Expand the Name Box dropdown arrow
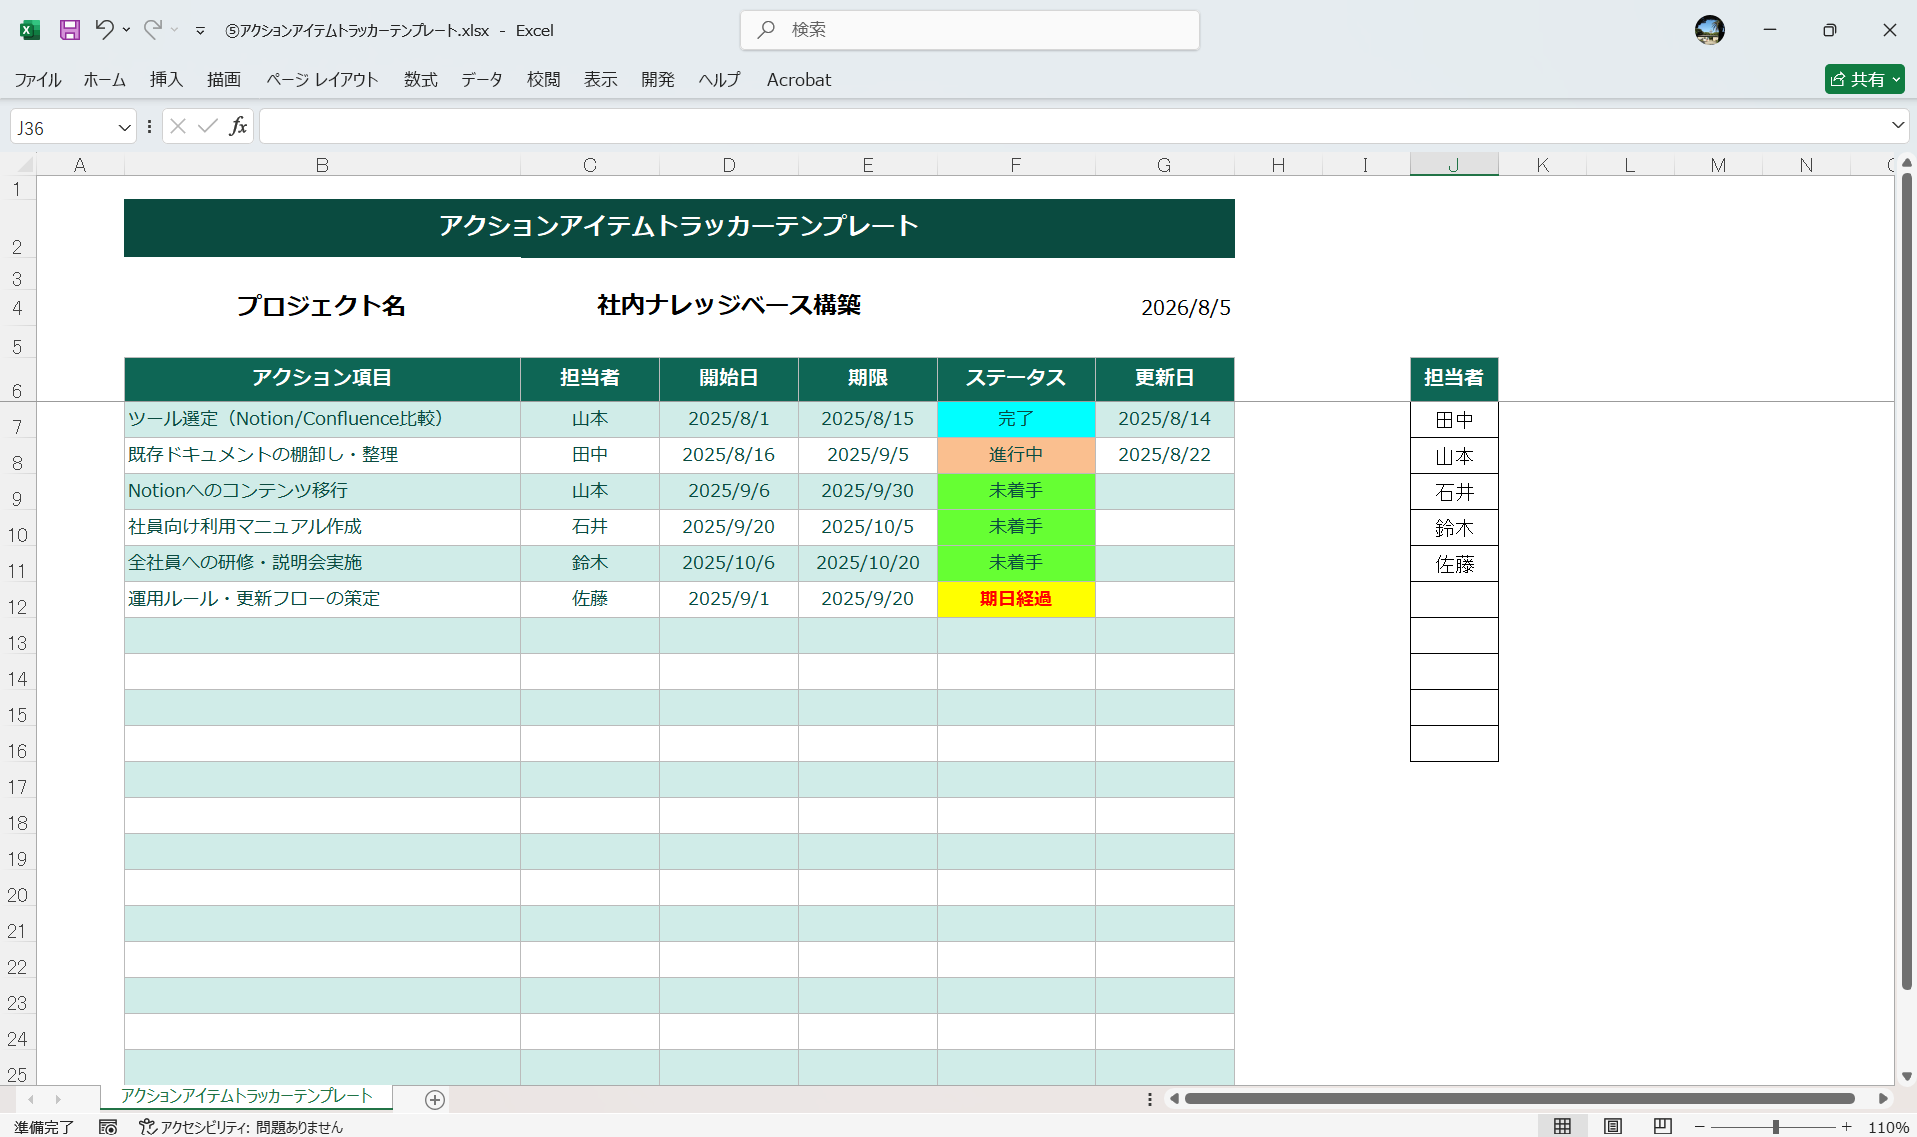The image size is (1917, 1137). coord(124,128)
